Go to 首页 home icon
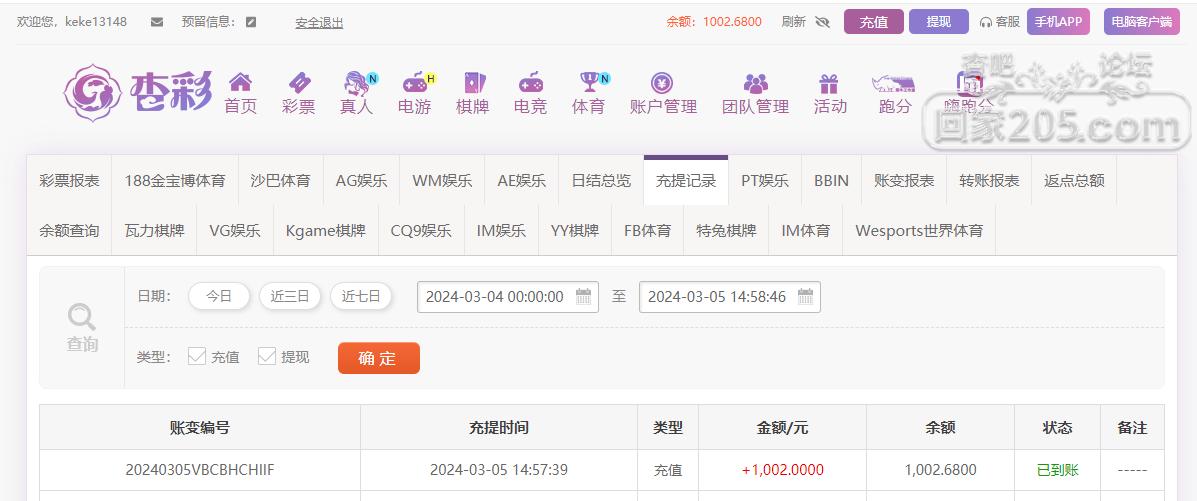Viewport: 1197px width, 501px height. point(240,82)
